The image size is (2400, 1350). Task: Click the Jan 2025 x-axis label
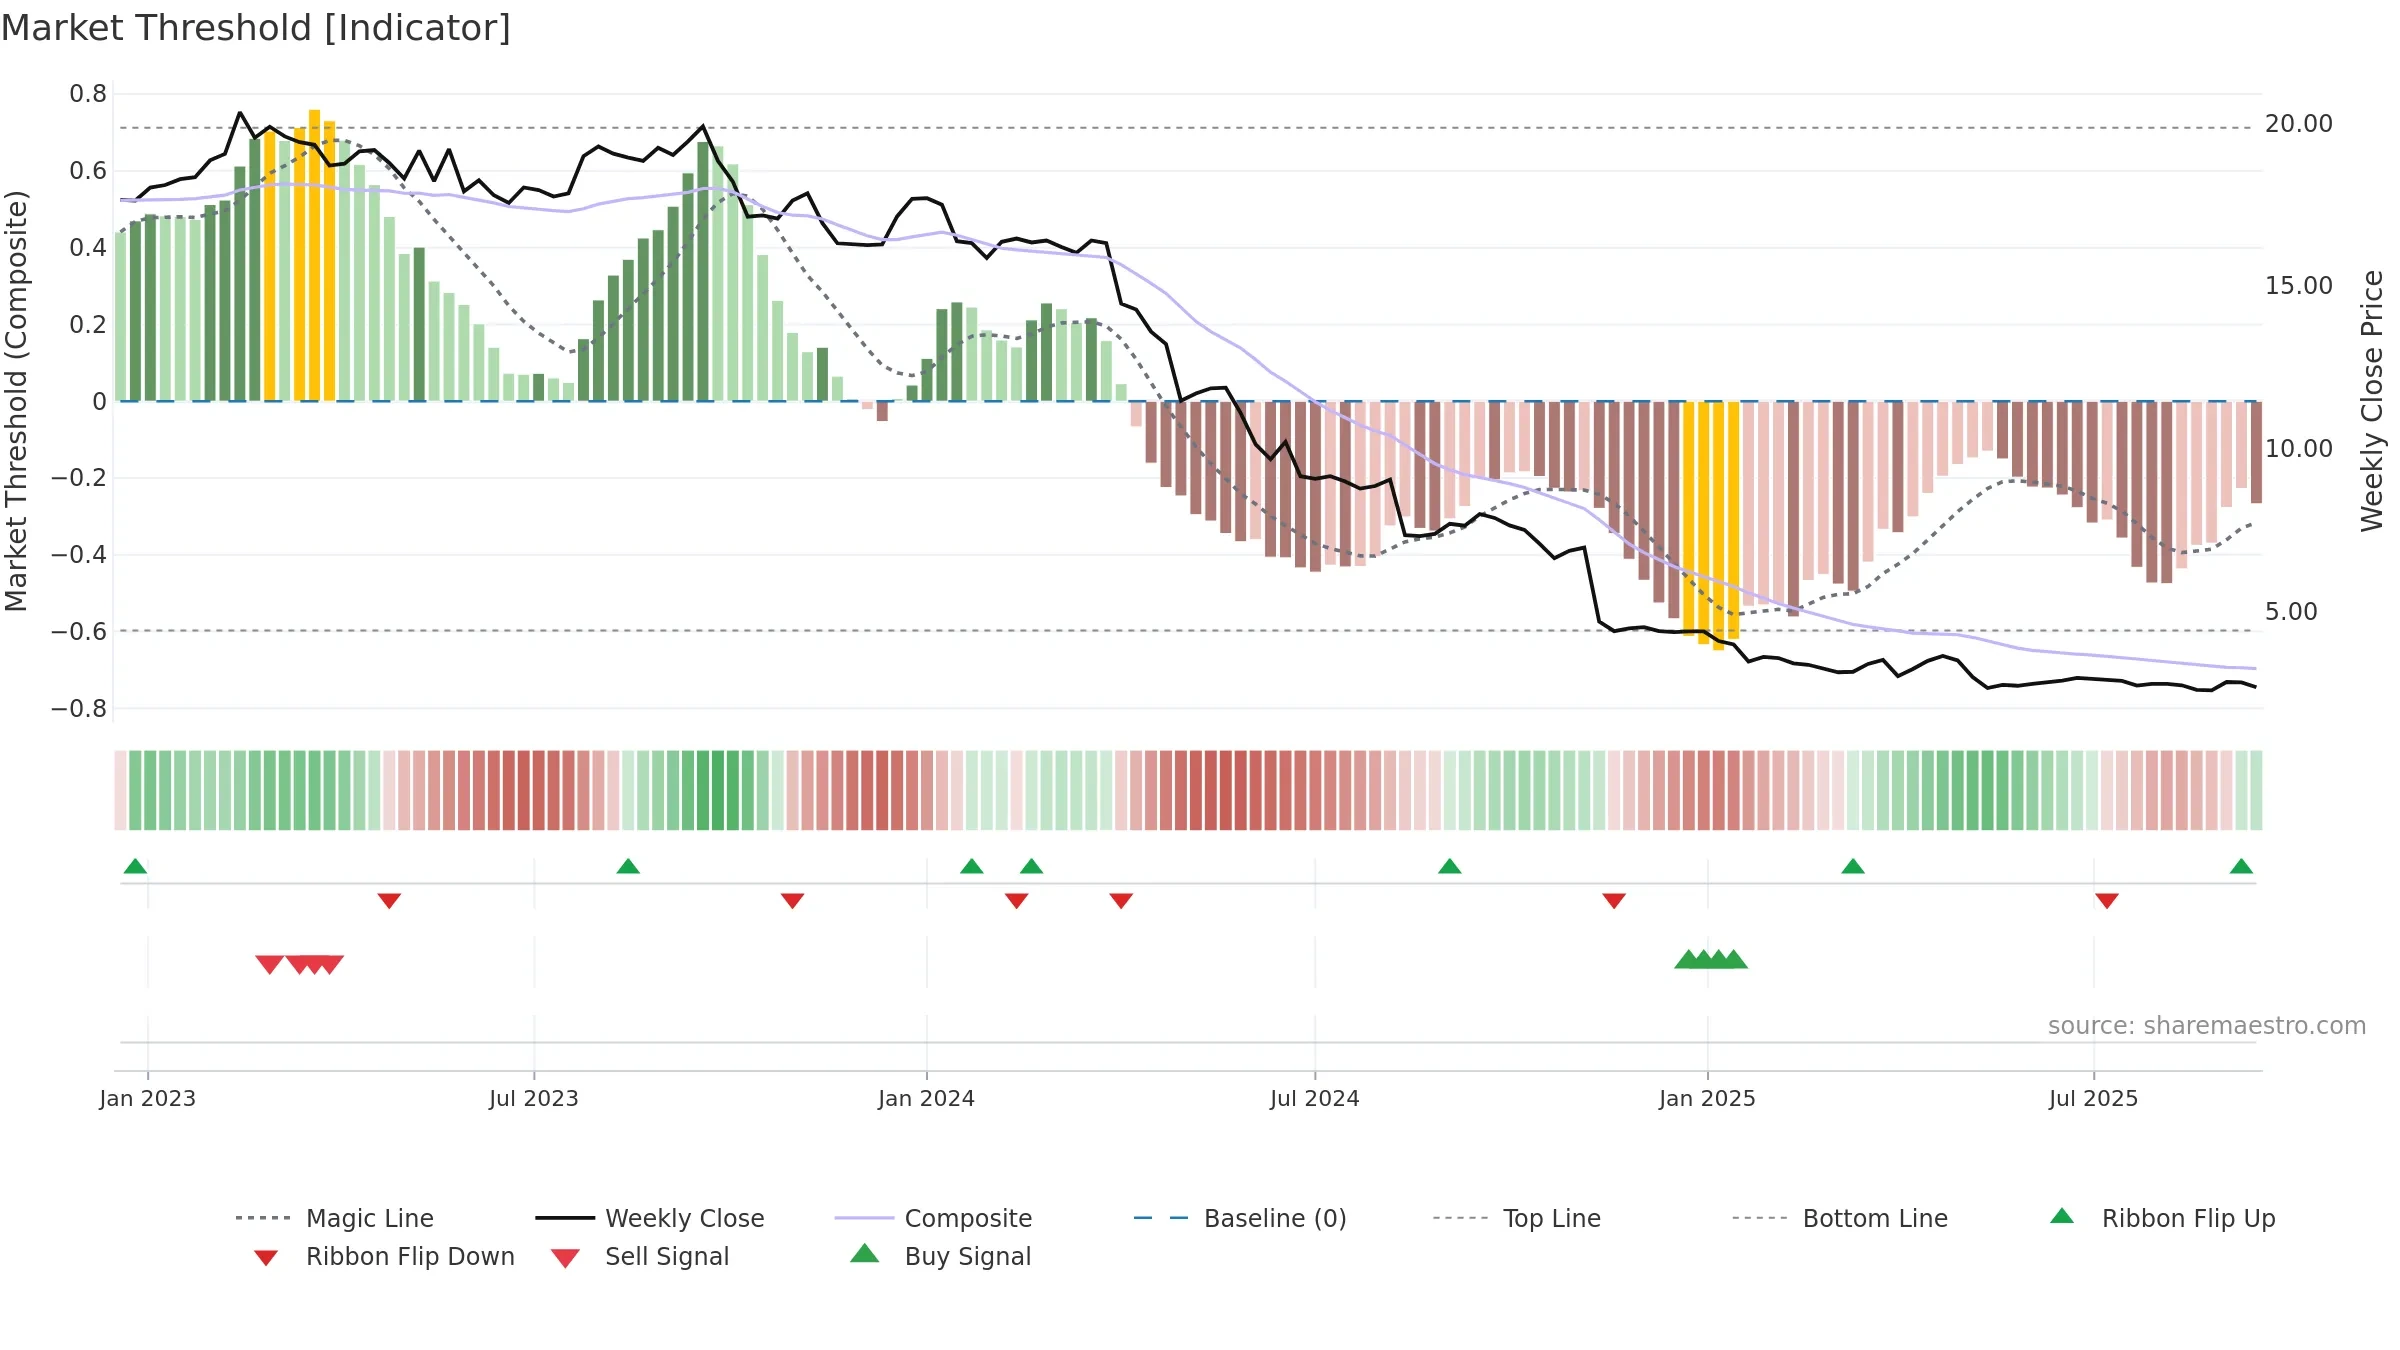click(x=1707, y=1098)
